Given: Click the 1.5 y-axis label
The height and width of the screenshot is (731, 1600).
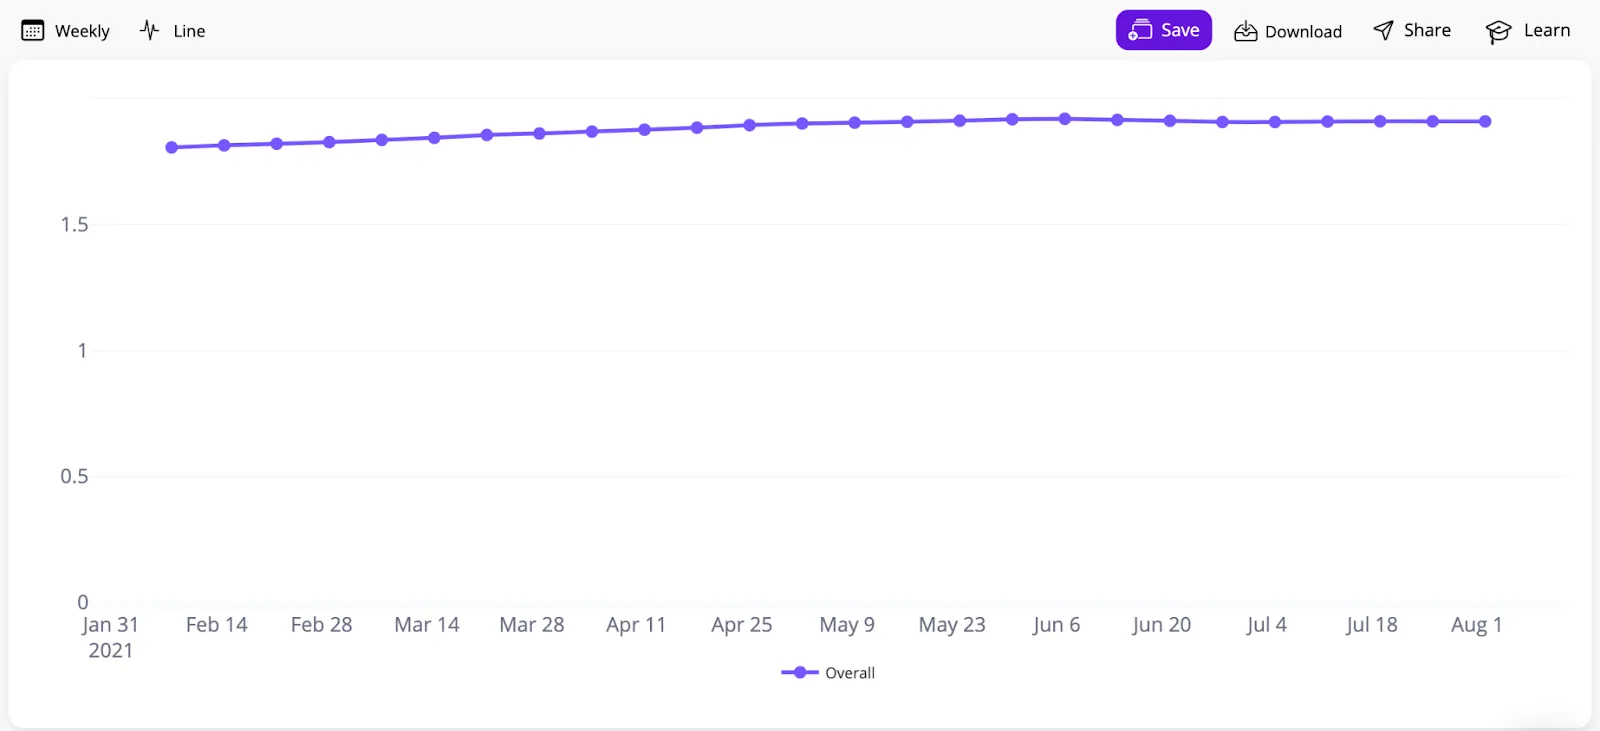Looking at the screenshot, I should point(74,224).
